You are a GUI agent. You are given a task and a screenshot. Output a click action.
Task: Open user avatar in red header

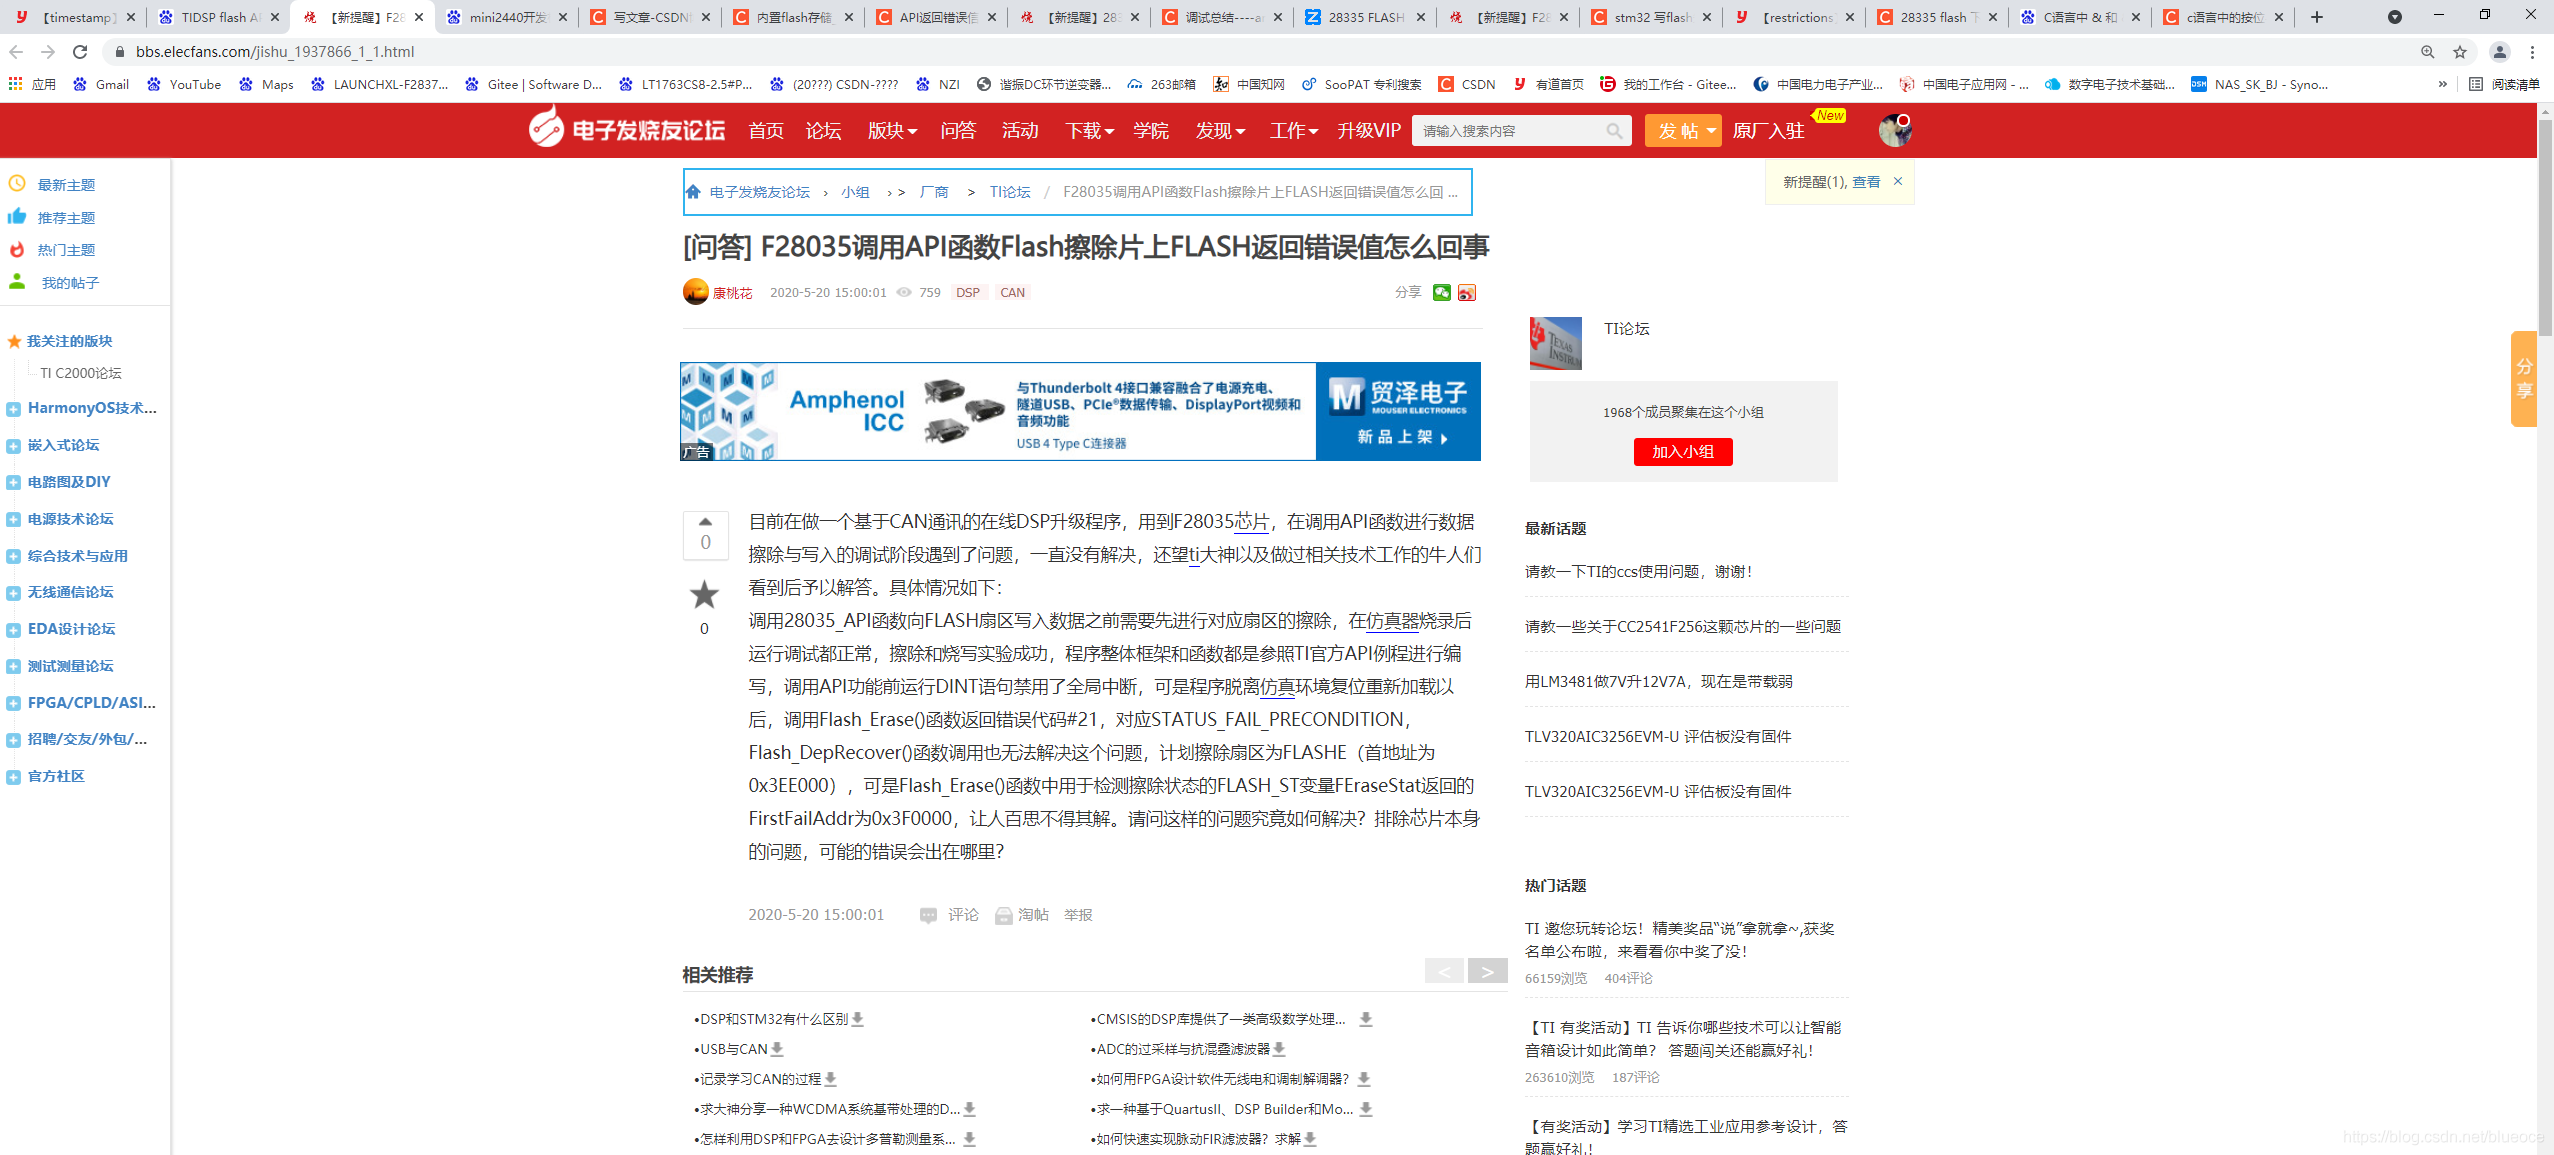tap(1893, 131)
